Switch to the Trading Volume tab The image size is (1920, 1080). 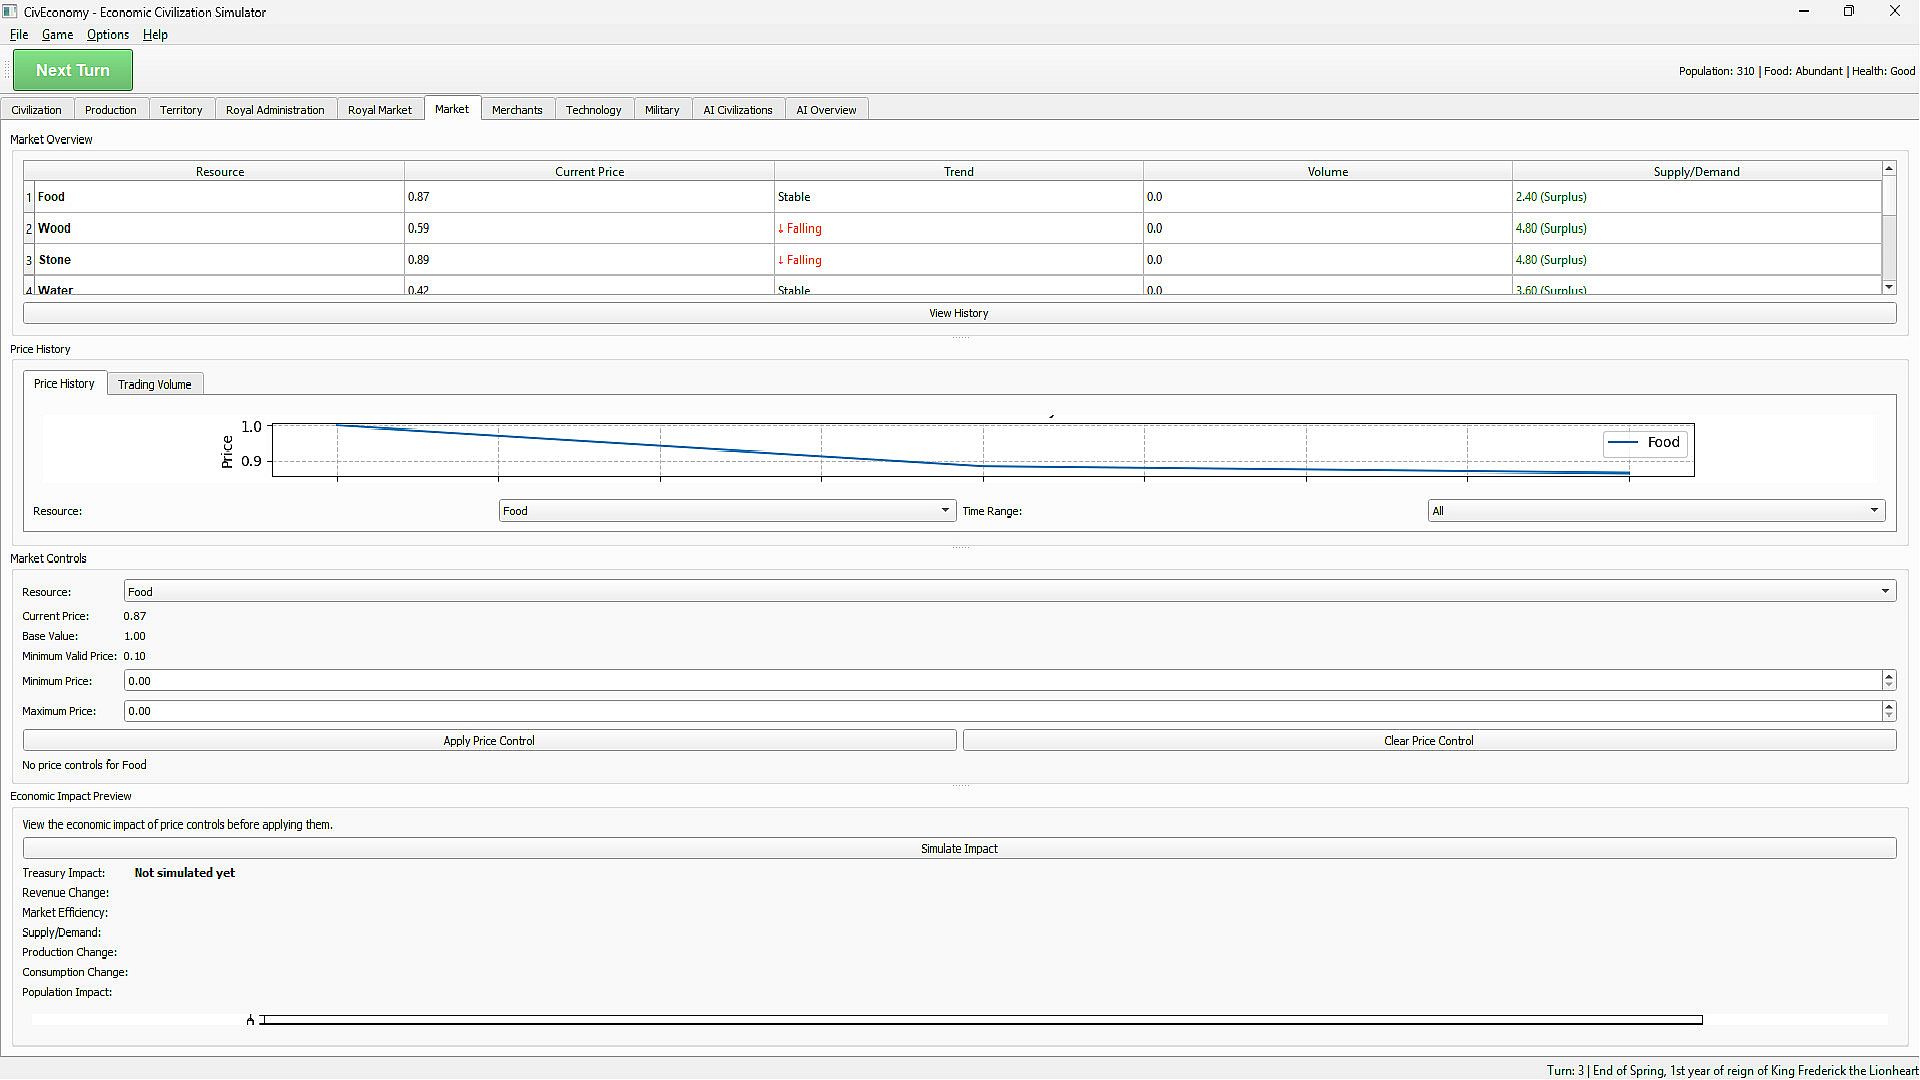(154, 385)
